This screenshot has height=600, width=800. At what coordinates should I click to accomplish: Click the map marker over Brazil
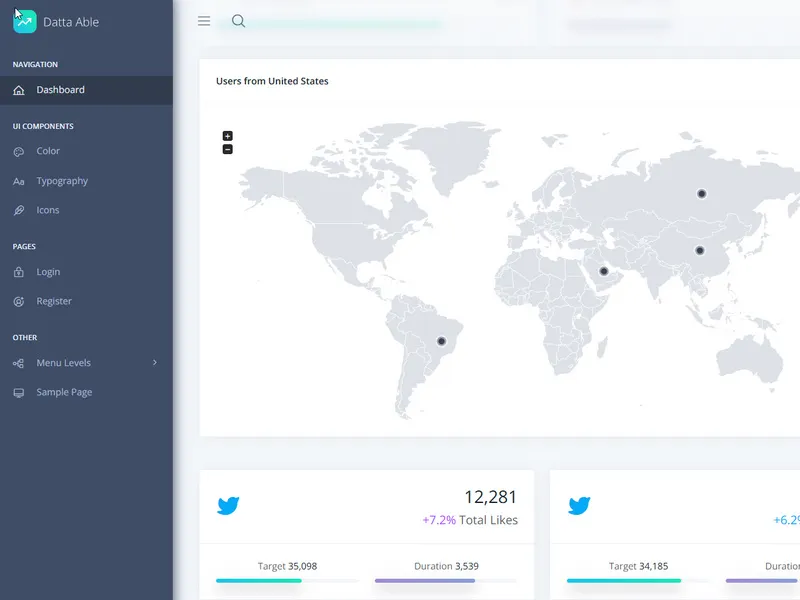tap(441, 341)
